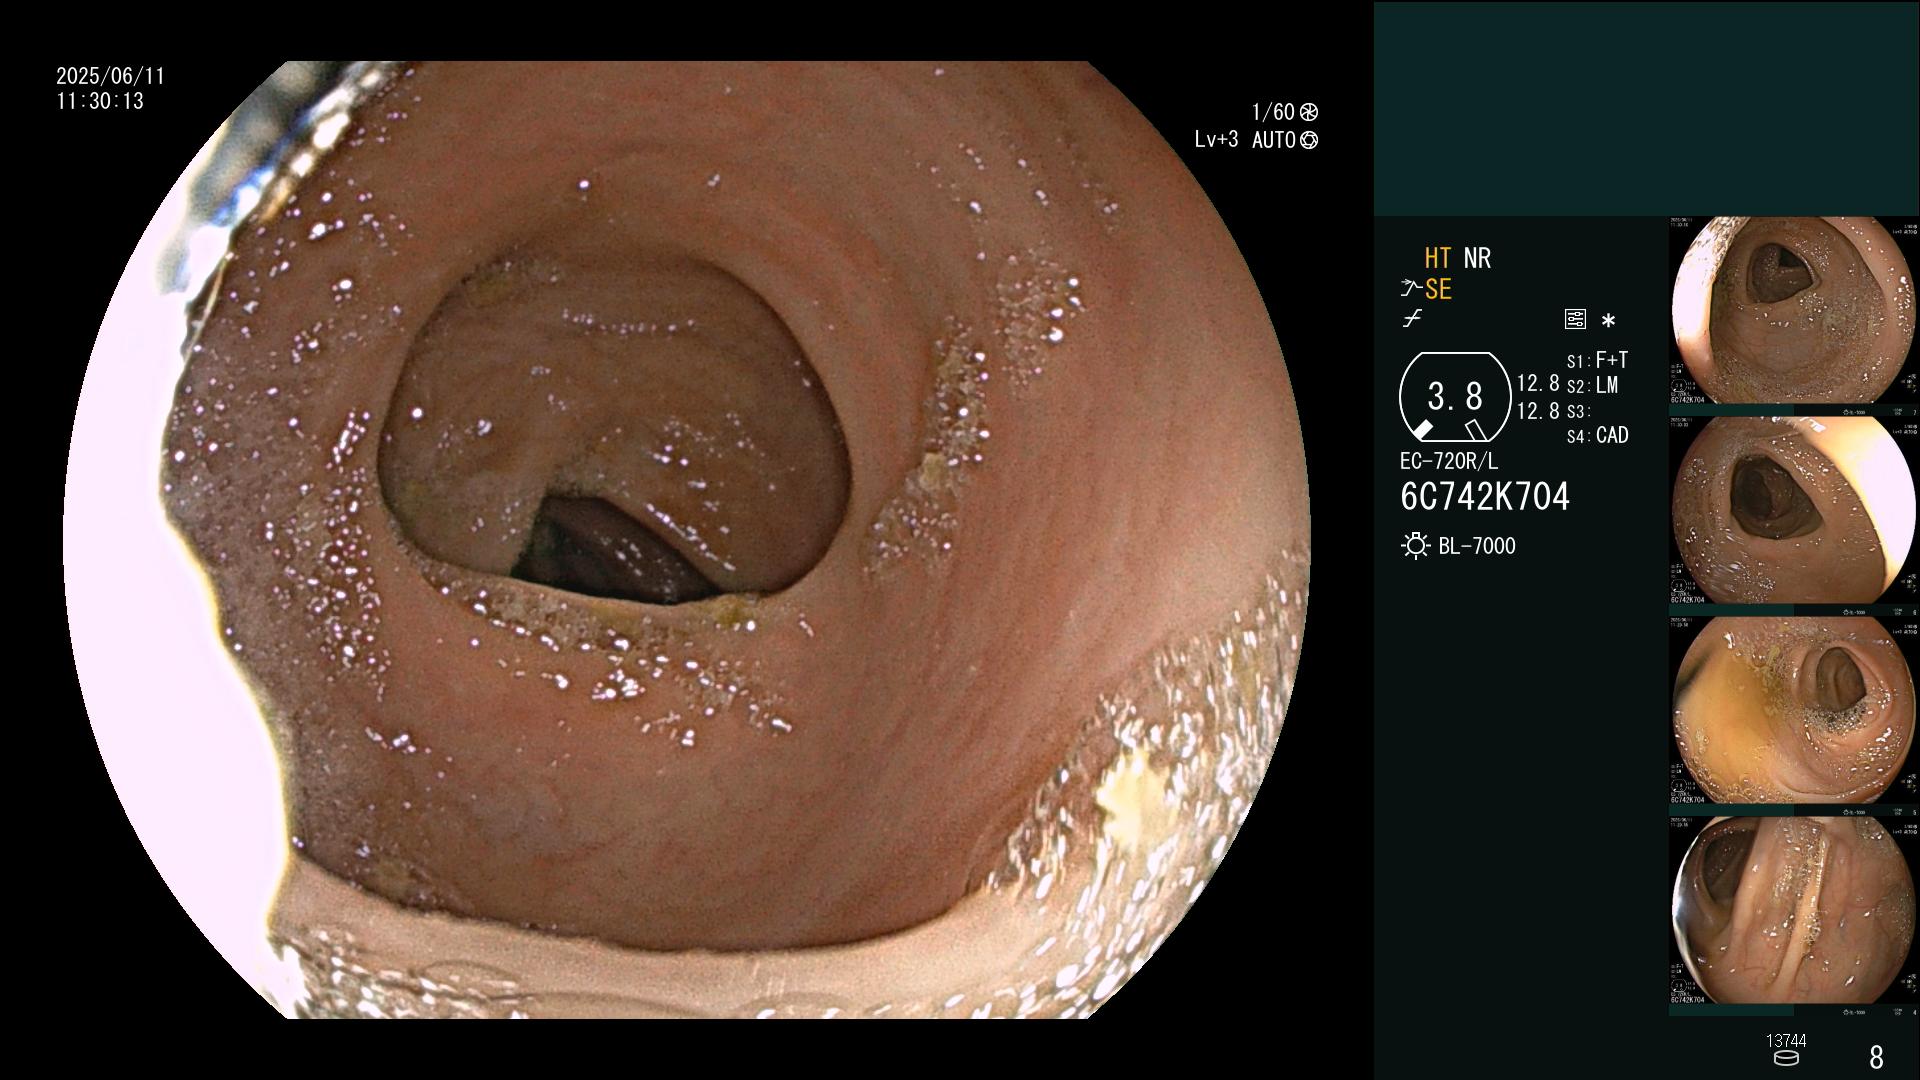Click the asterisk indicator icon
Viewport: 1920px width, 1080px height.
pos(1608,321)
